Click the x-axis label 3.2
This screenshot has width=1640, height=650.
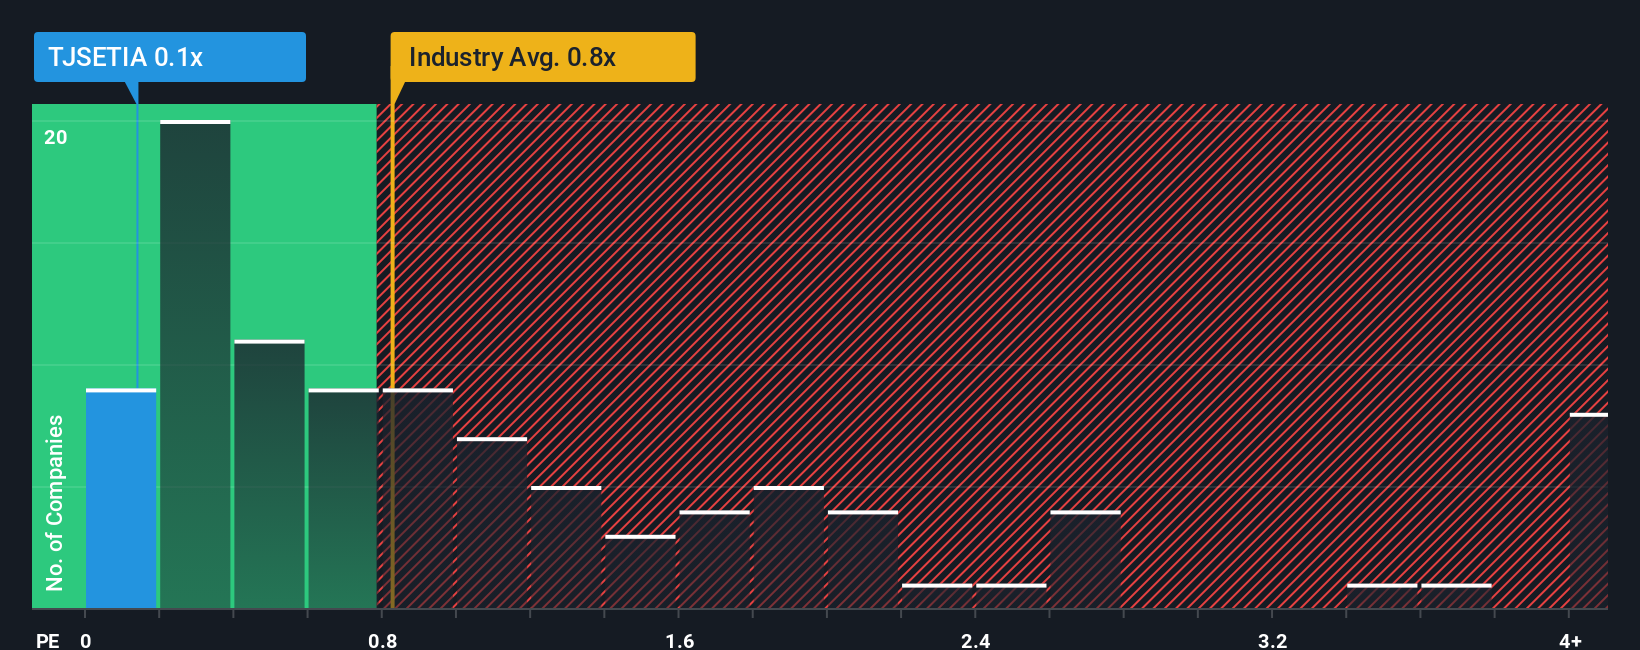click(1272, 640)
